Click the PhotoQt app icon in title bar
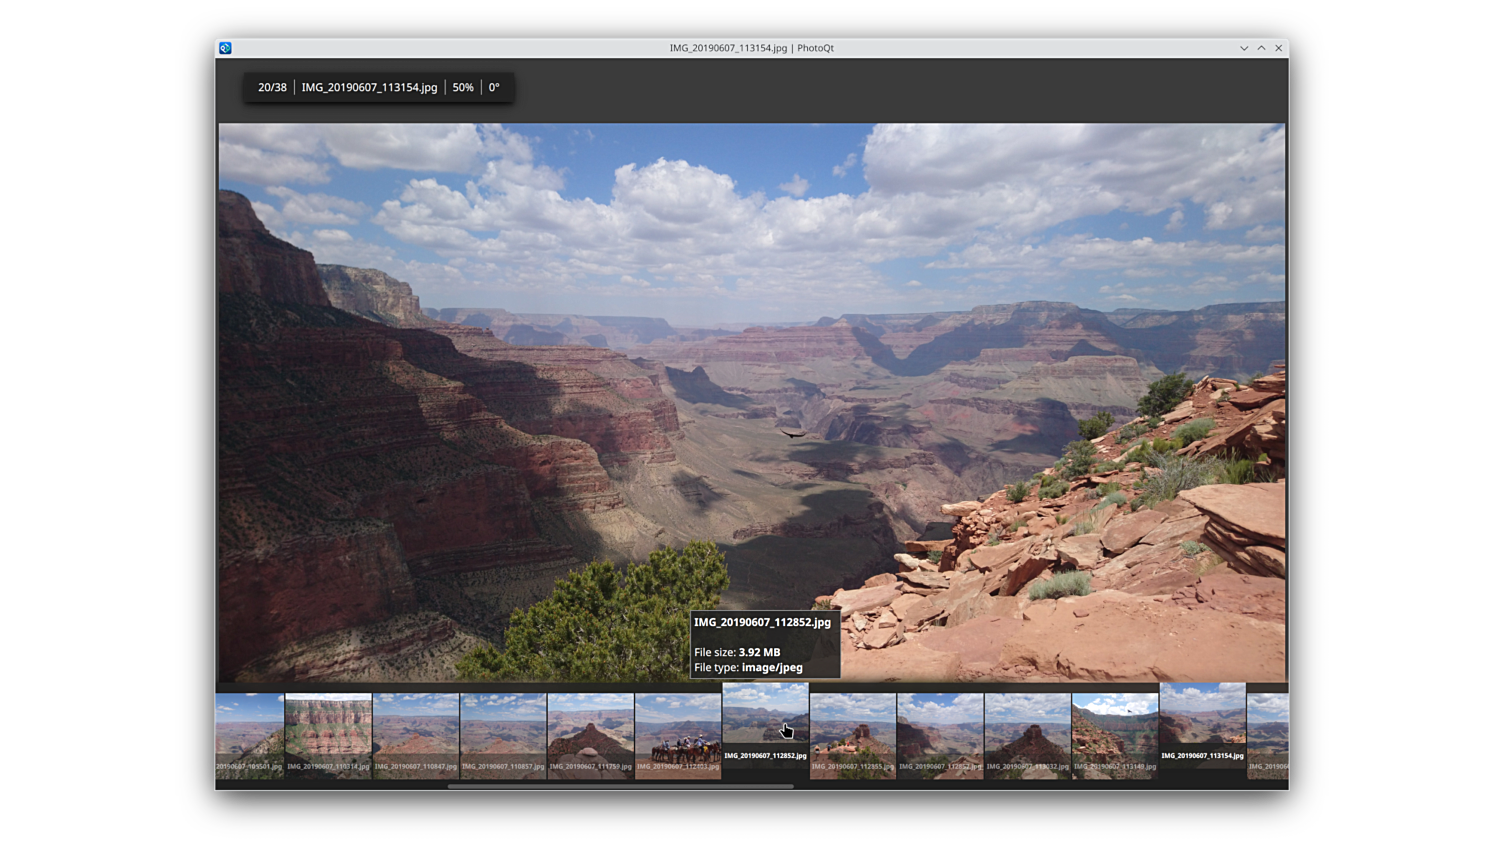Viewport: 1504px width, 846px height. click(x=225, y=48)
